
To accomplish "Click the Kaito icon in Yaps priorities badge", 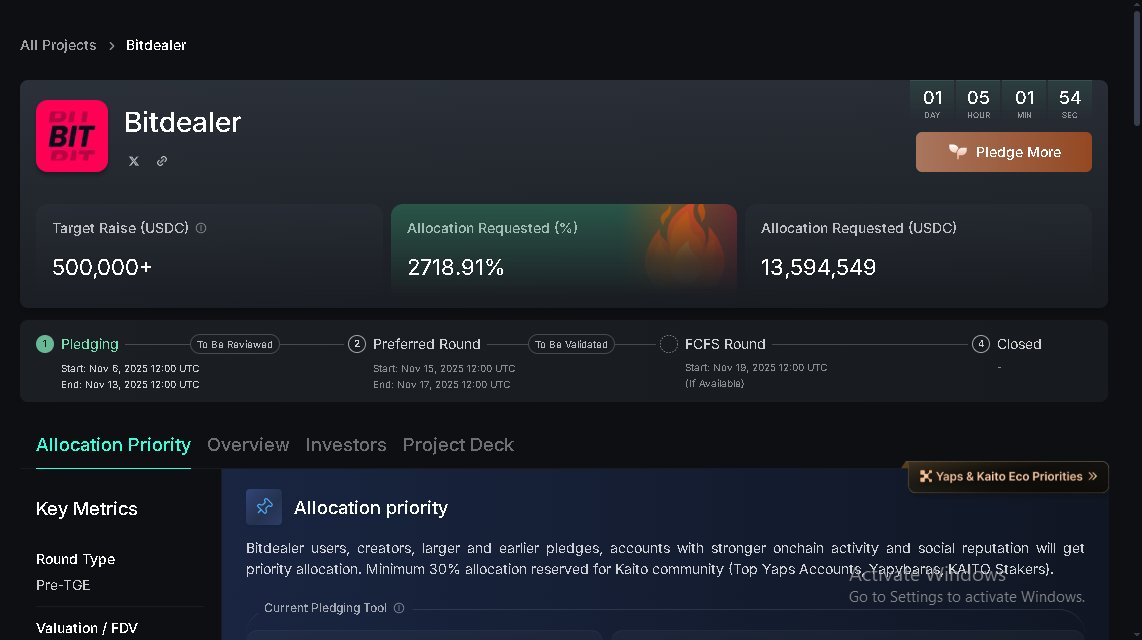I will click(926, 476).
